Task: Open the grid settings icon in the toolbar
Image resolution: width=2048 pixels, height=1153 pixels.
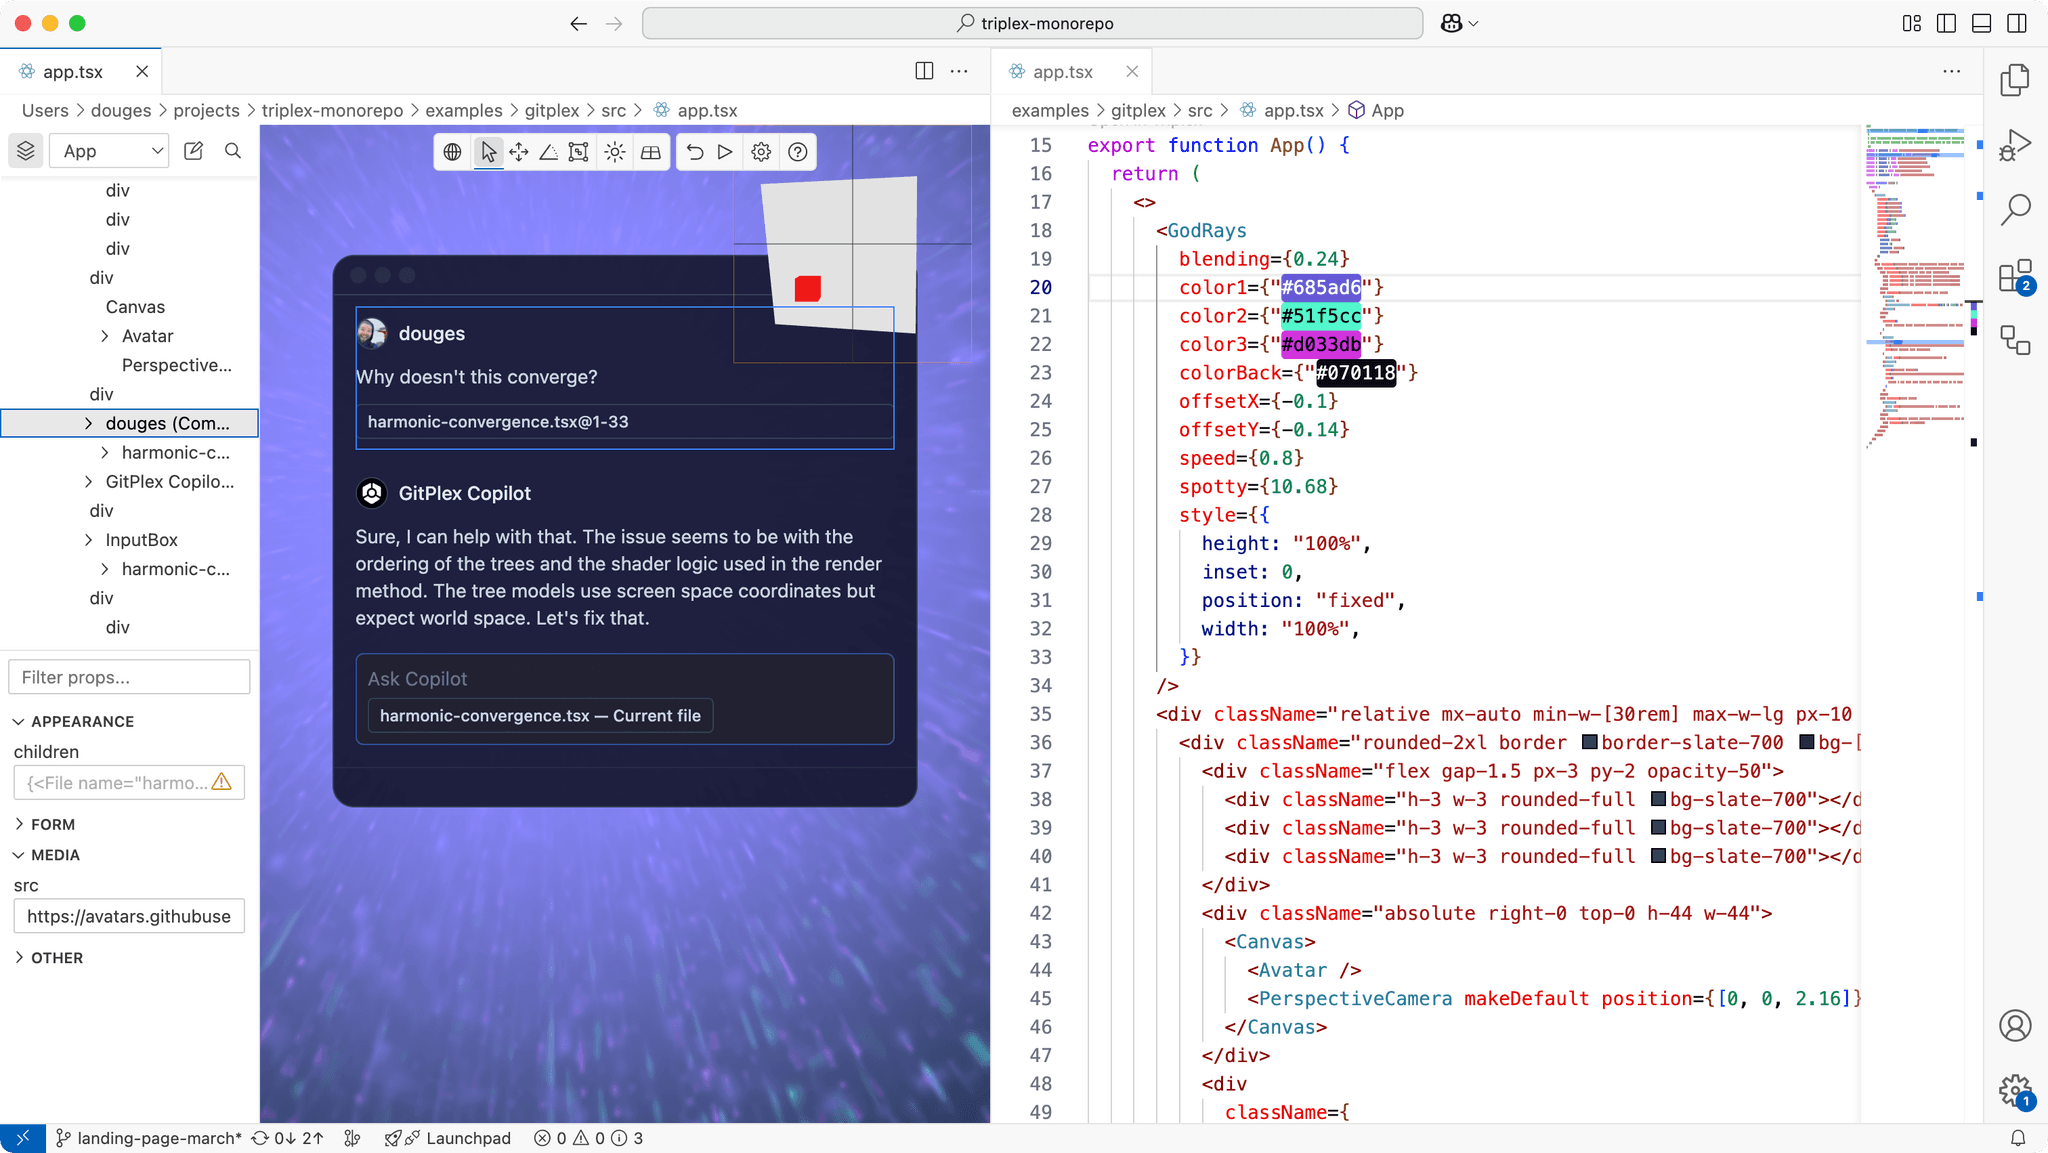Action: (651, 151)
